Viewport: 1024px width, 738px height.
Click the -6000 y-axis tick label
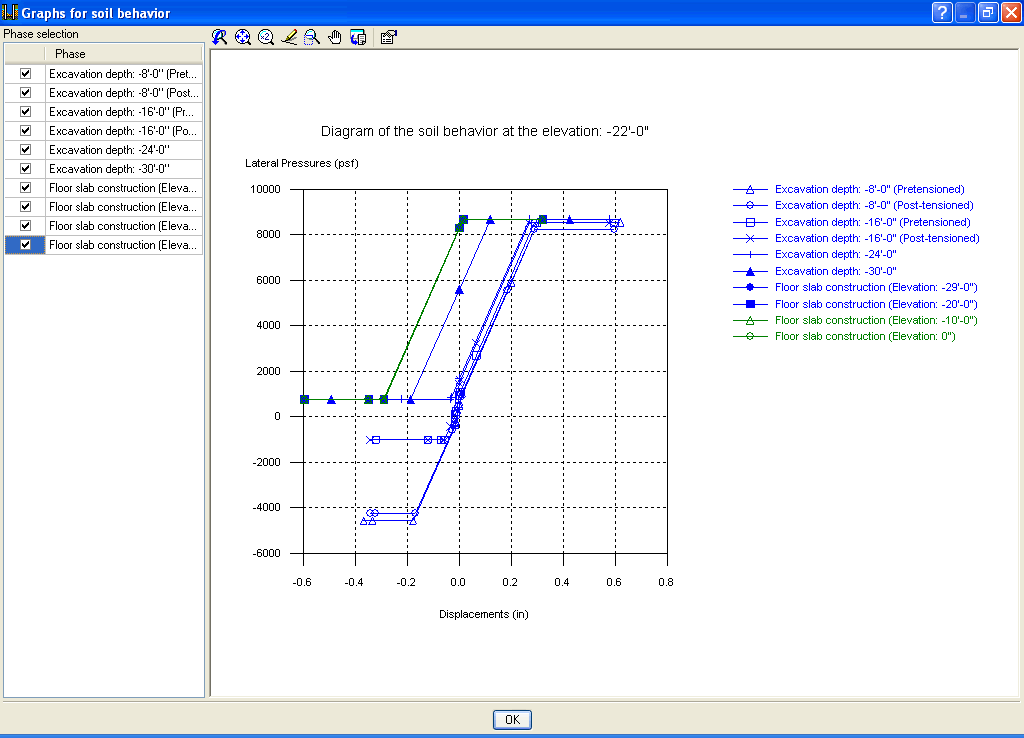(x=266, y=553)
